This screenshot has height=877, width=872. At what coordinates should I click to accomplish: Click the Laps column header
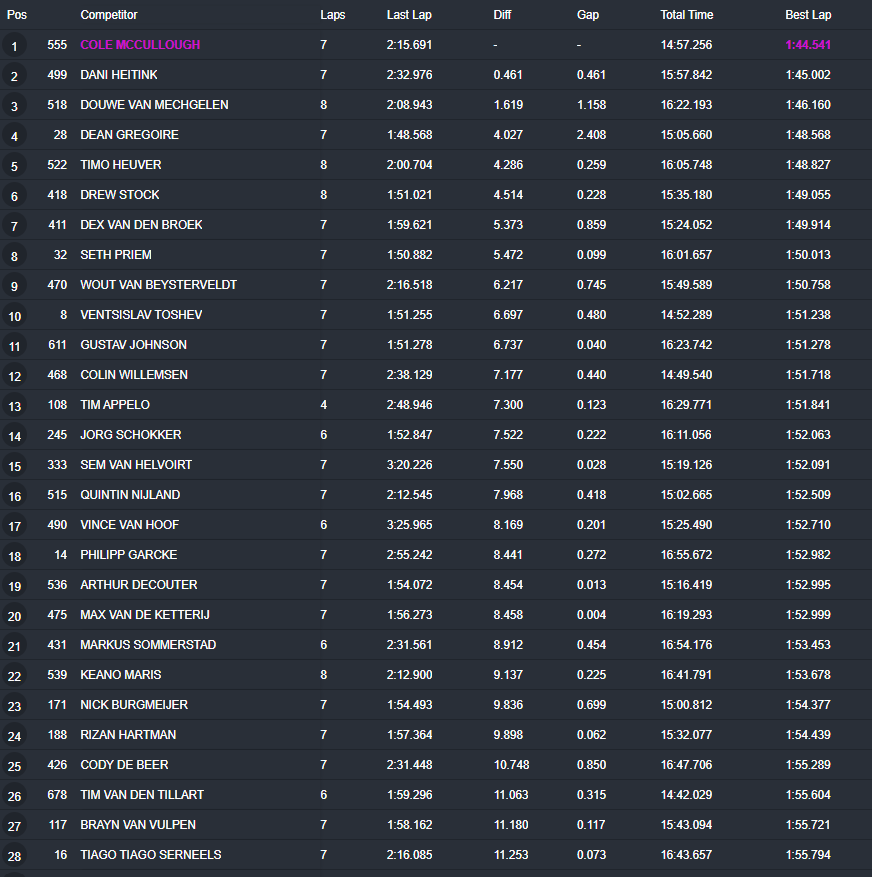tap(332, 15)
